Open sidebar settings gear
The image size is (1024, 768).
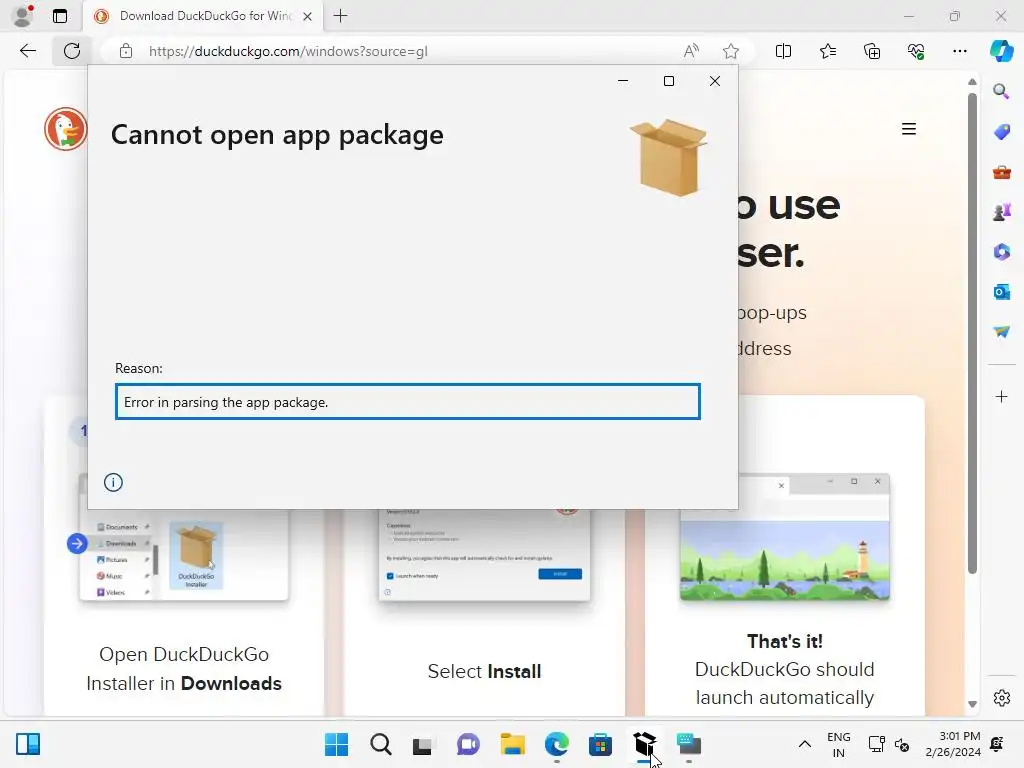click(x=1001, y=698)
